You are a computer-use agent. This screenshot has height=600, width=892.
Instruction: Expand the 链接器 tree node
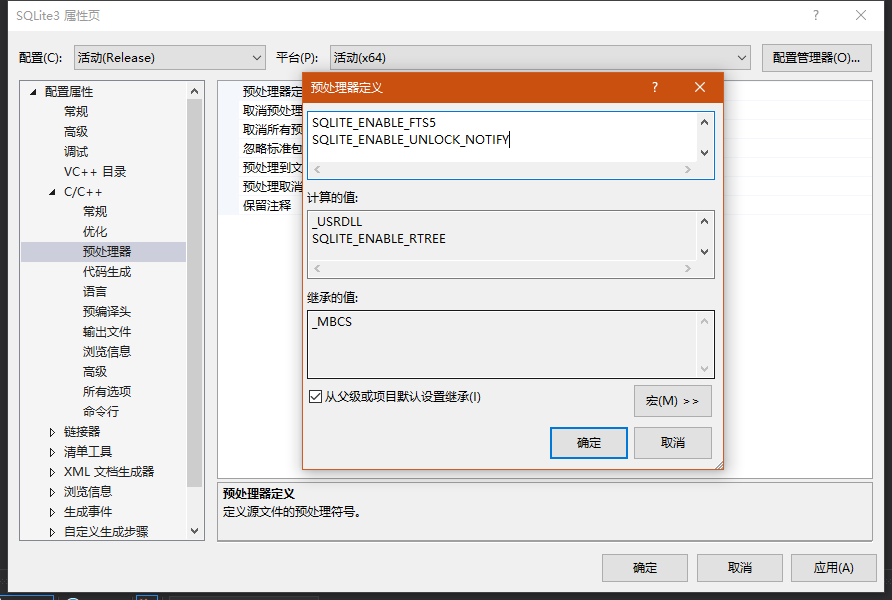(x=52, y=431)
